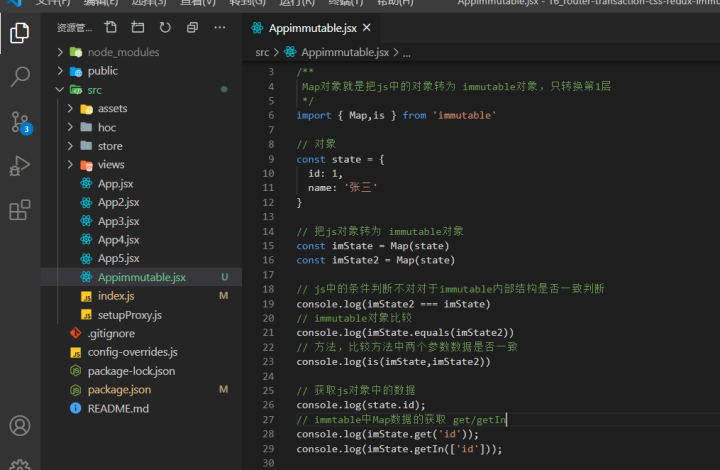Screen dimensions: 720x470
Task: Open config-overrides.js file
Action: click(132, 352)
